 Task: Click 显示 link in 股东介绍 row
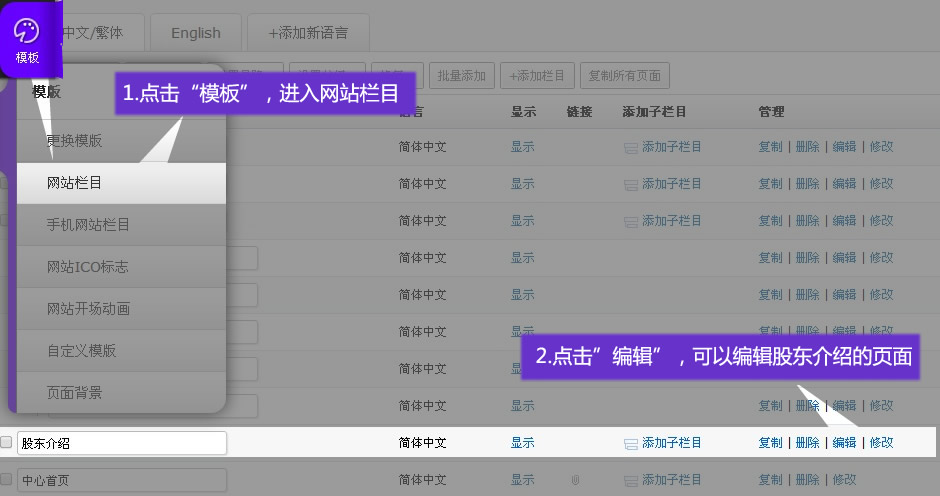(x=522, y=443)
